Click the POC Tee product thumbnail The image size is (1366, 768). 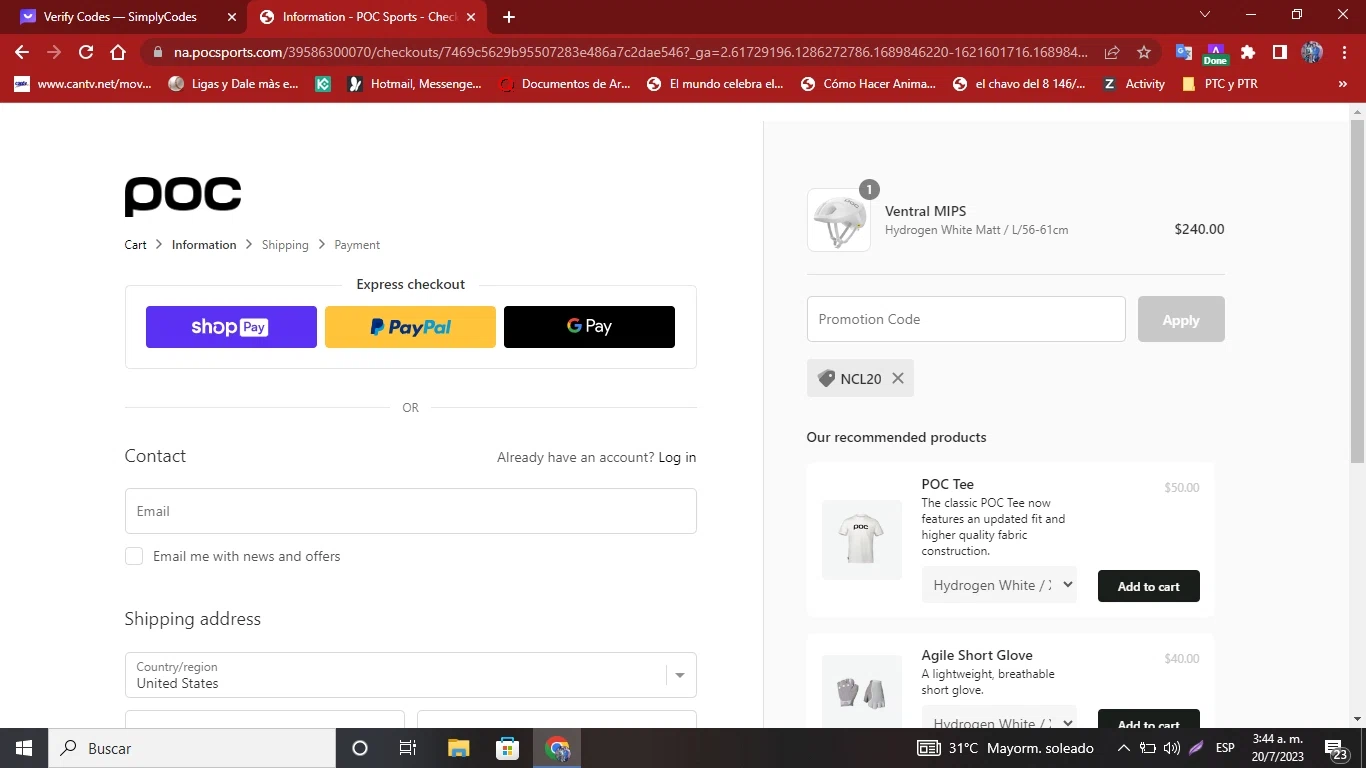point(862,540)
